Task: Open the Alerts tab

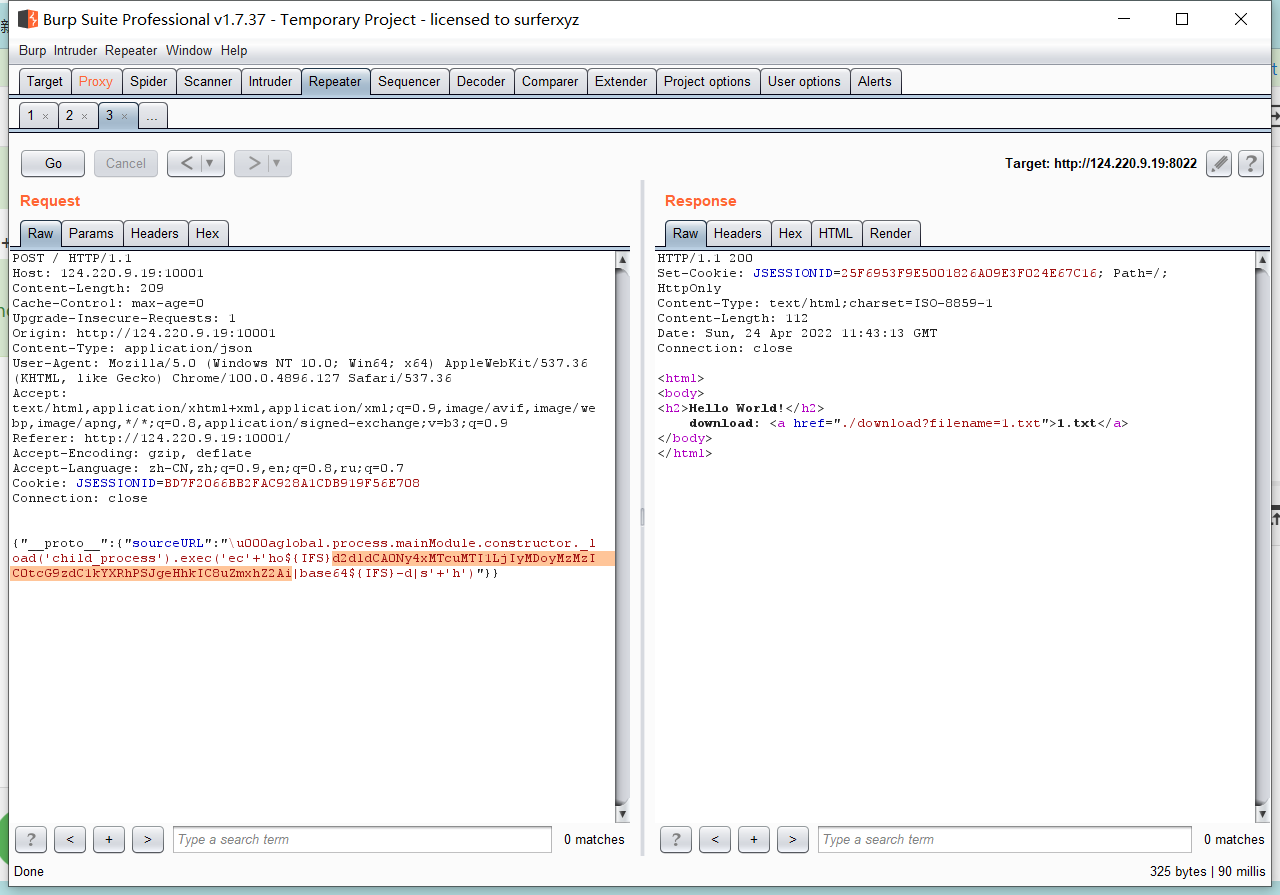Action: (x=875, y=81)
